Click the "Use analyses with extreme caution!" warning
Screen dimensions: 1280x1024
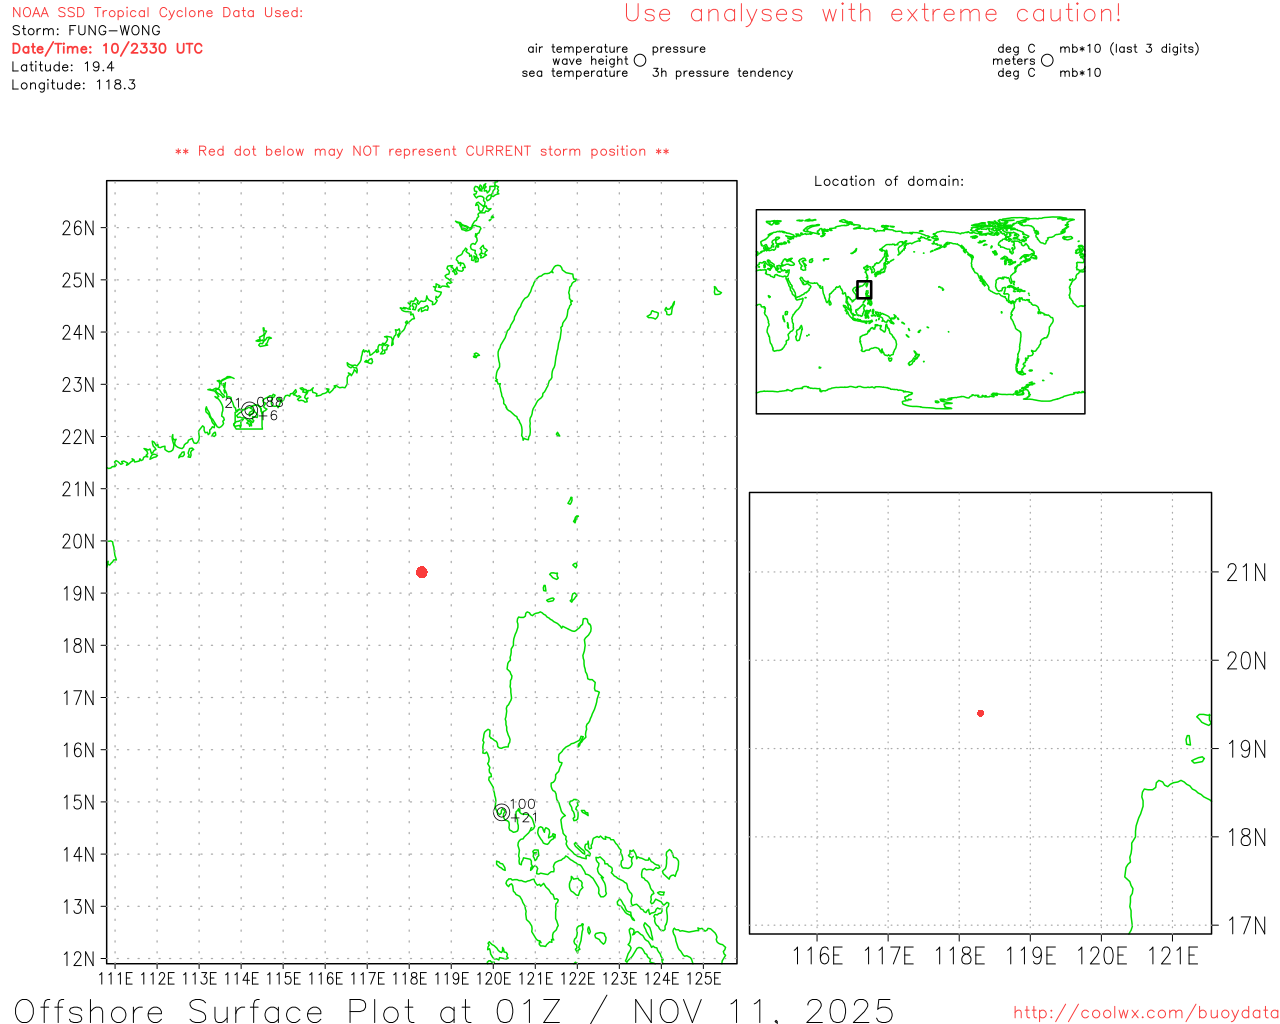point(872,14)
